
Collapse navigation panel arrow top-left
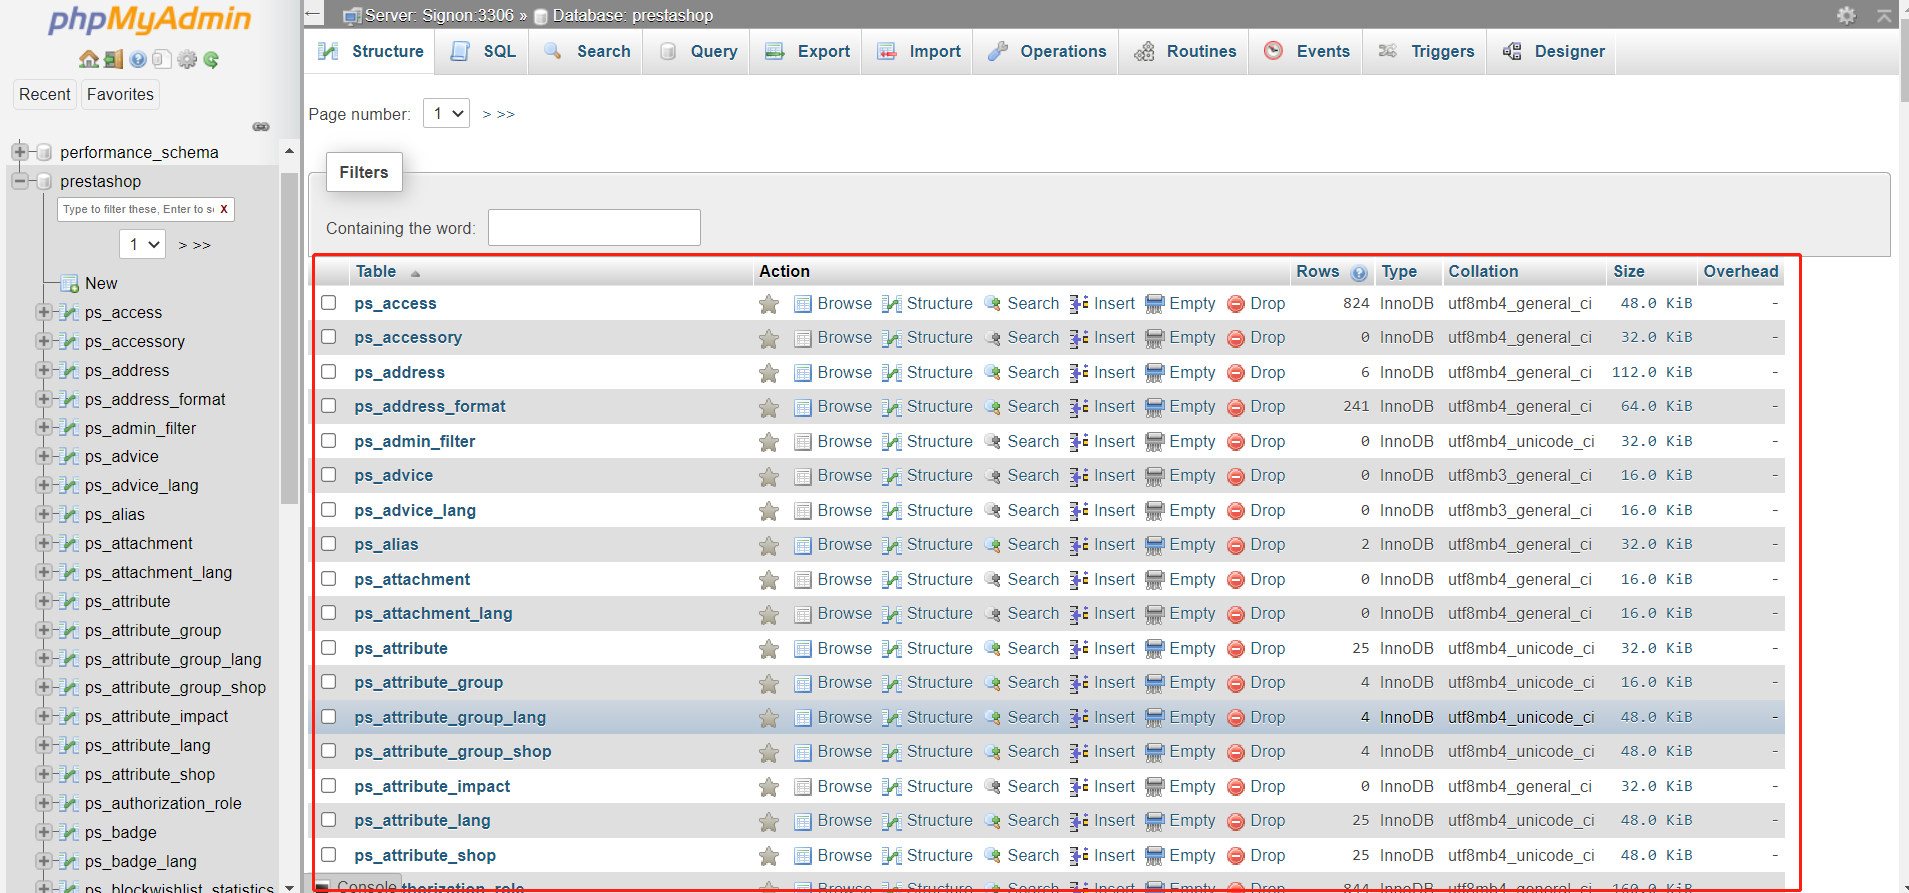point(313,15)
